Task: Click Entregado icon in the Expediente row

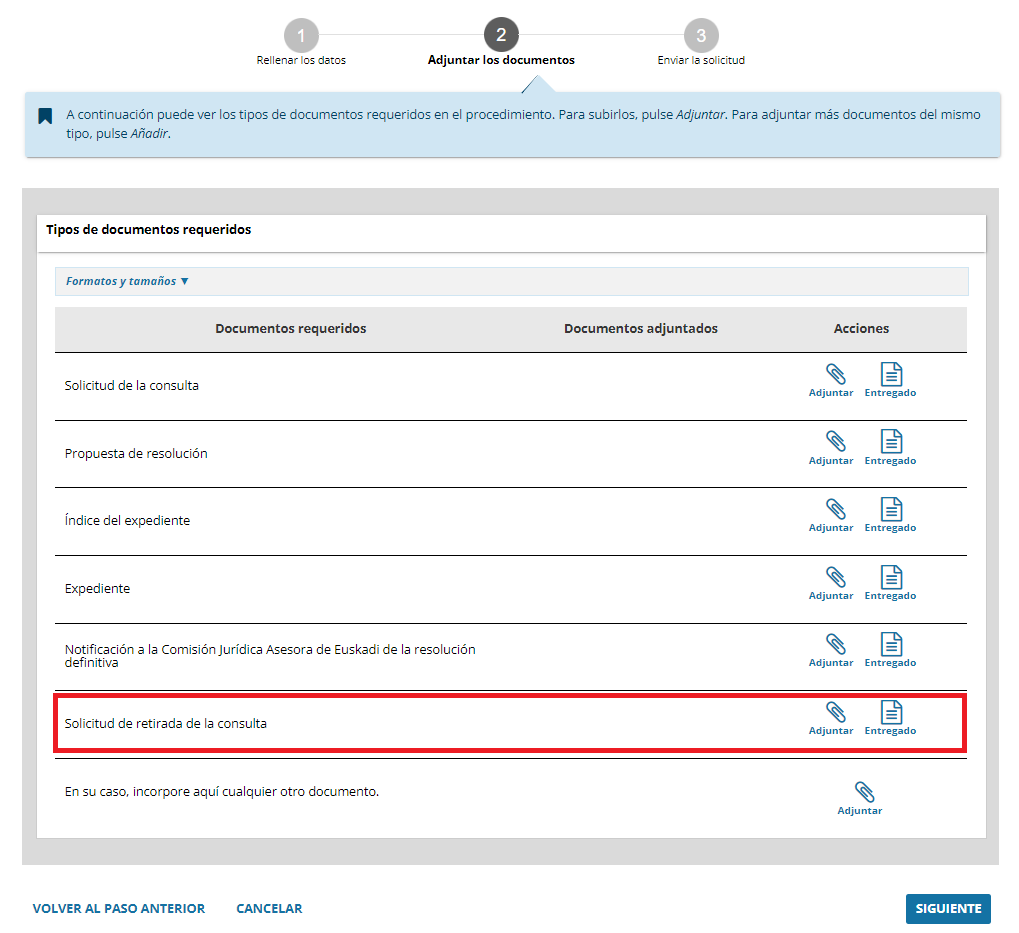Action: 890,582
